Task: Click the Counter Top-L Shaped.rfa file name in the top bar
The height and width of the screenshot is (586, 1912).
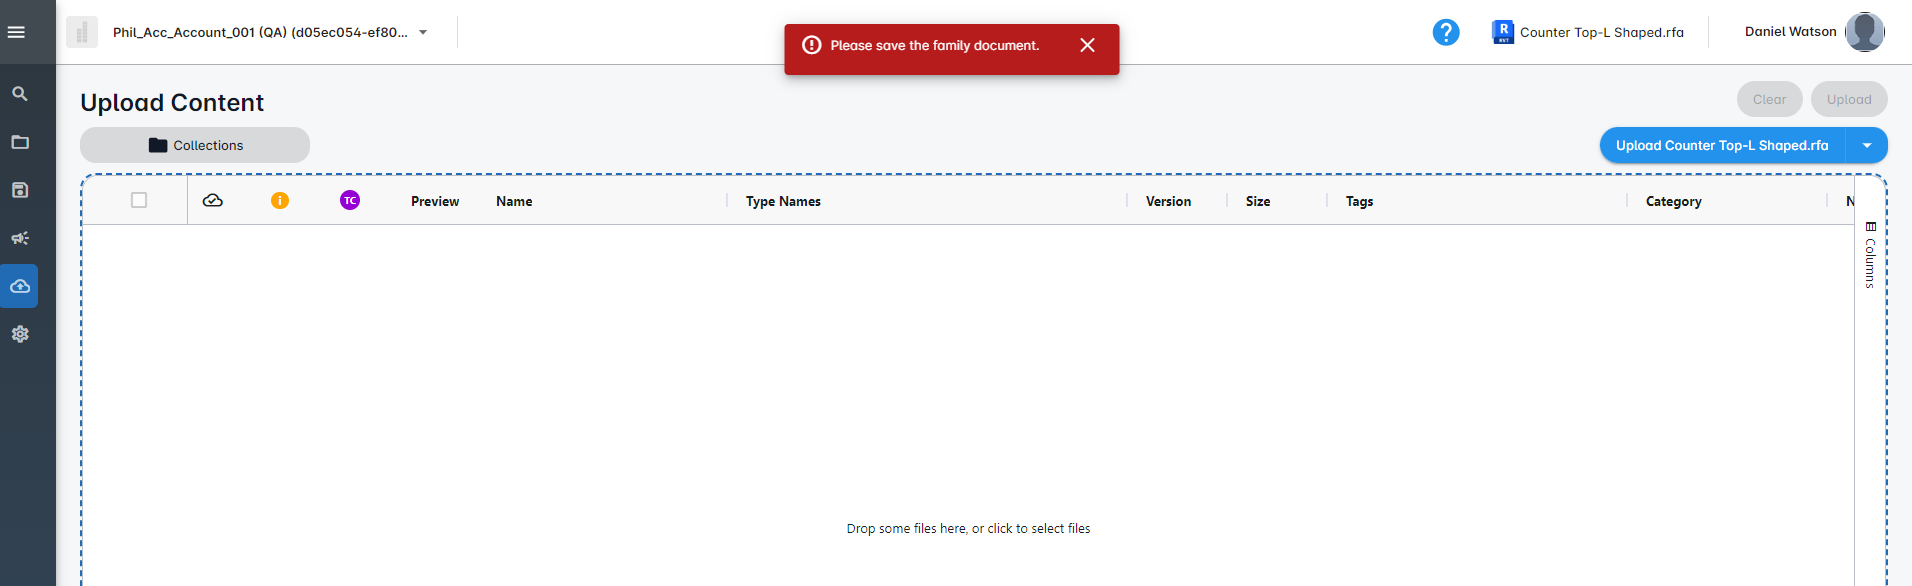Action: click(1601, 32)
